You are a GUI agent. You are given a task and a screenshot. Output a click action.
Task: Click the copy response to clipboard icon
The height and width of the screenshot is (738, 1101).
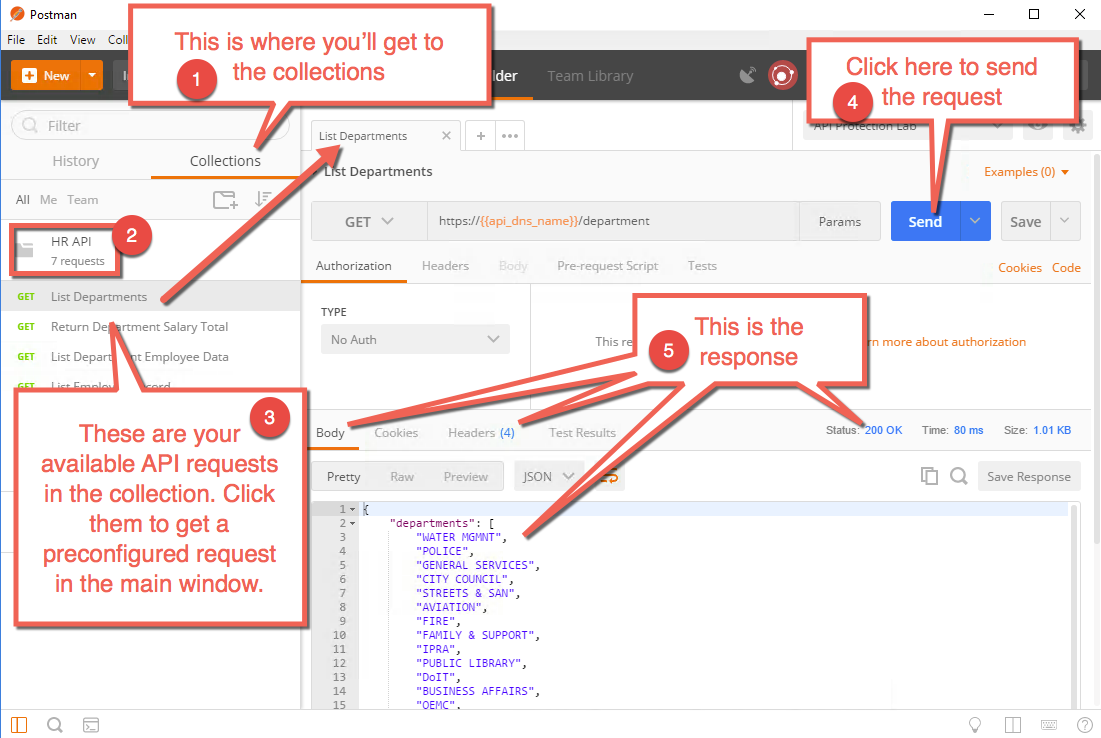click(x=929, y=476)
